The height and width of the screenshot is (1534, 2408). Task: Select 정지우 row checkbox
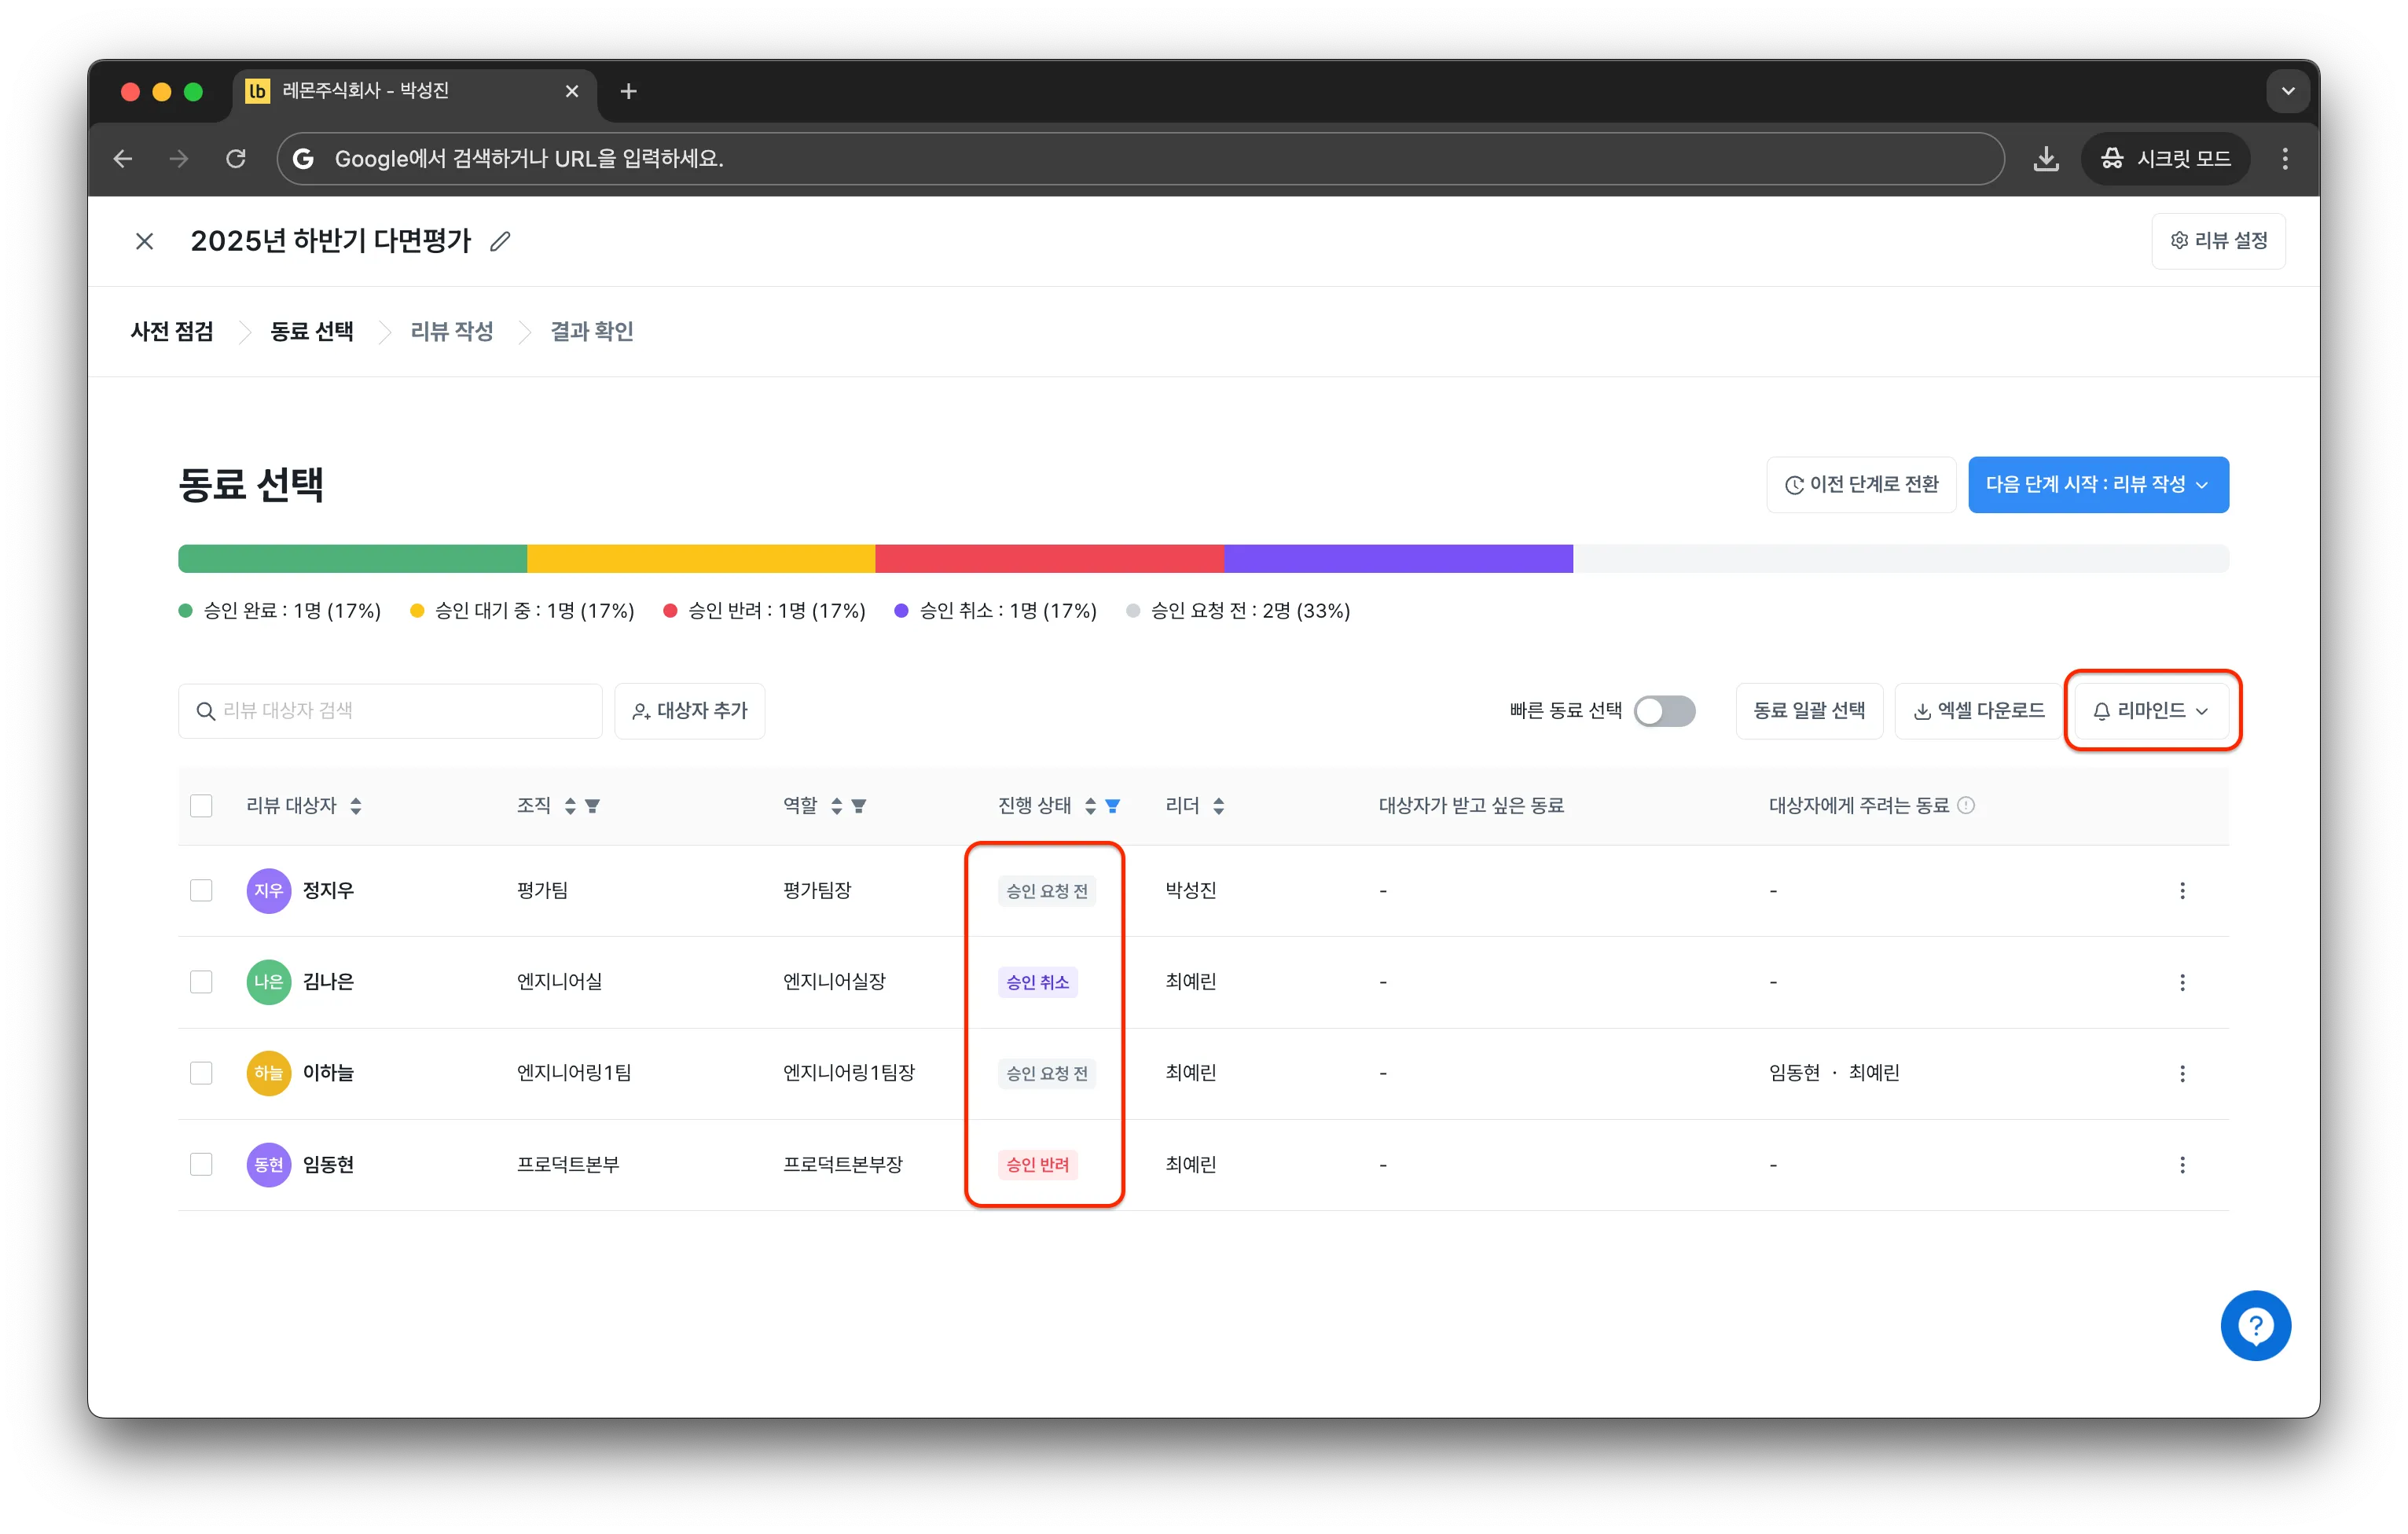point(201,890)
